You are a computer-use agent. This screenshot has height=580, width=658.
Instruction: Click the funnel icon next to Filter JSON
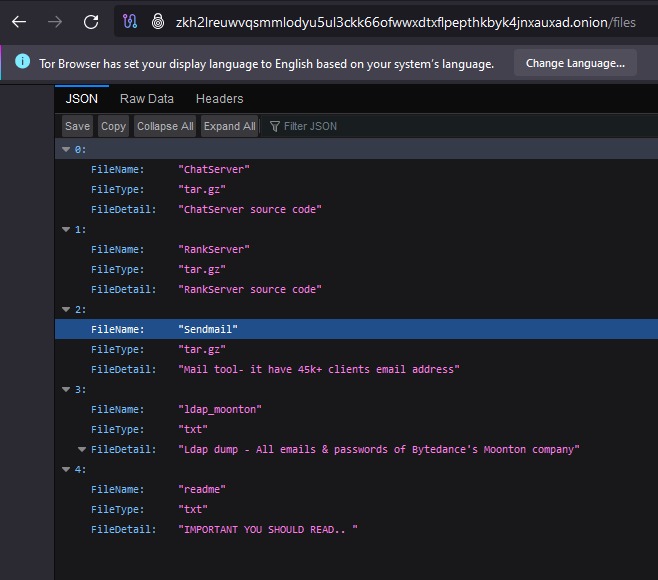tap(274, 126)
